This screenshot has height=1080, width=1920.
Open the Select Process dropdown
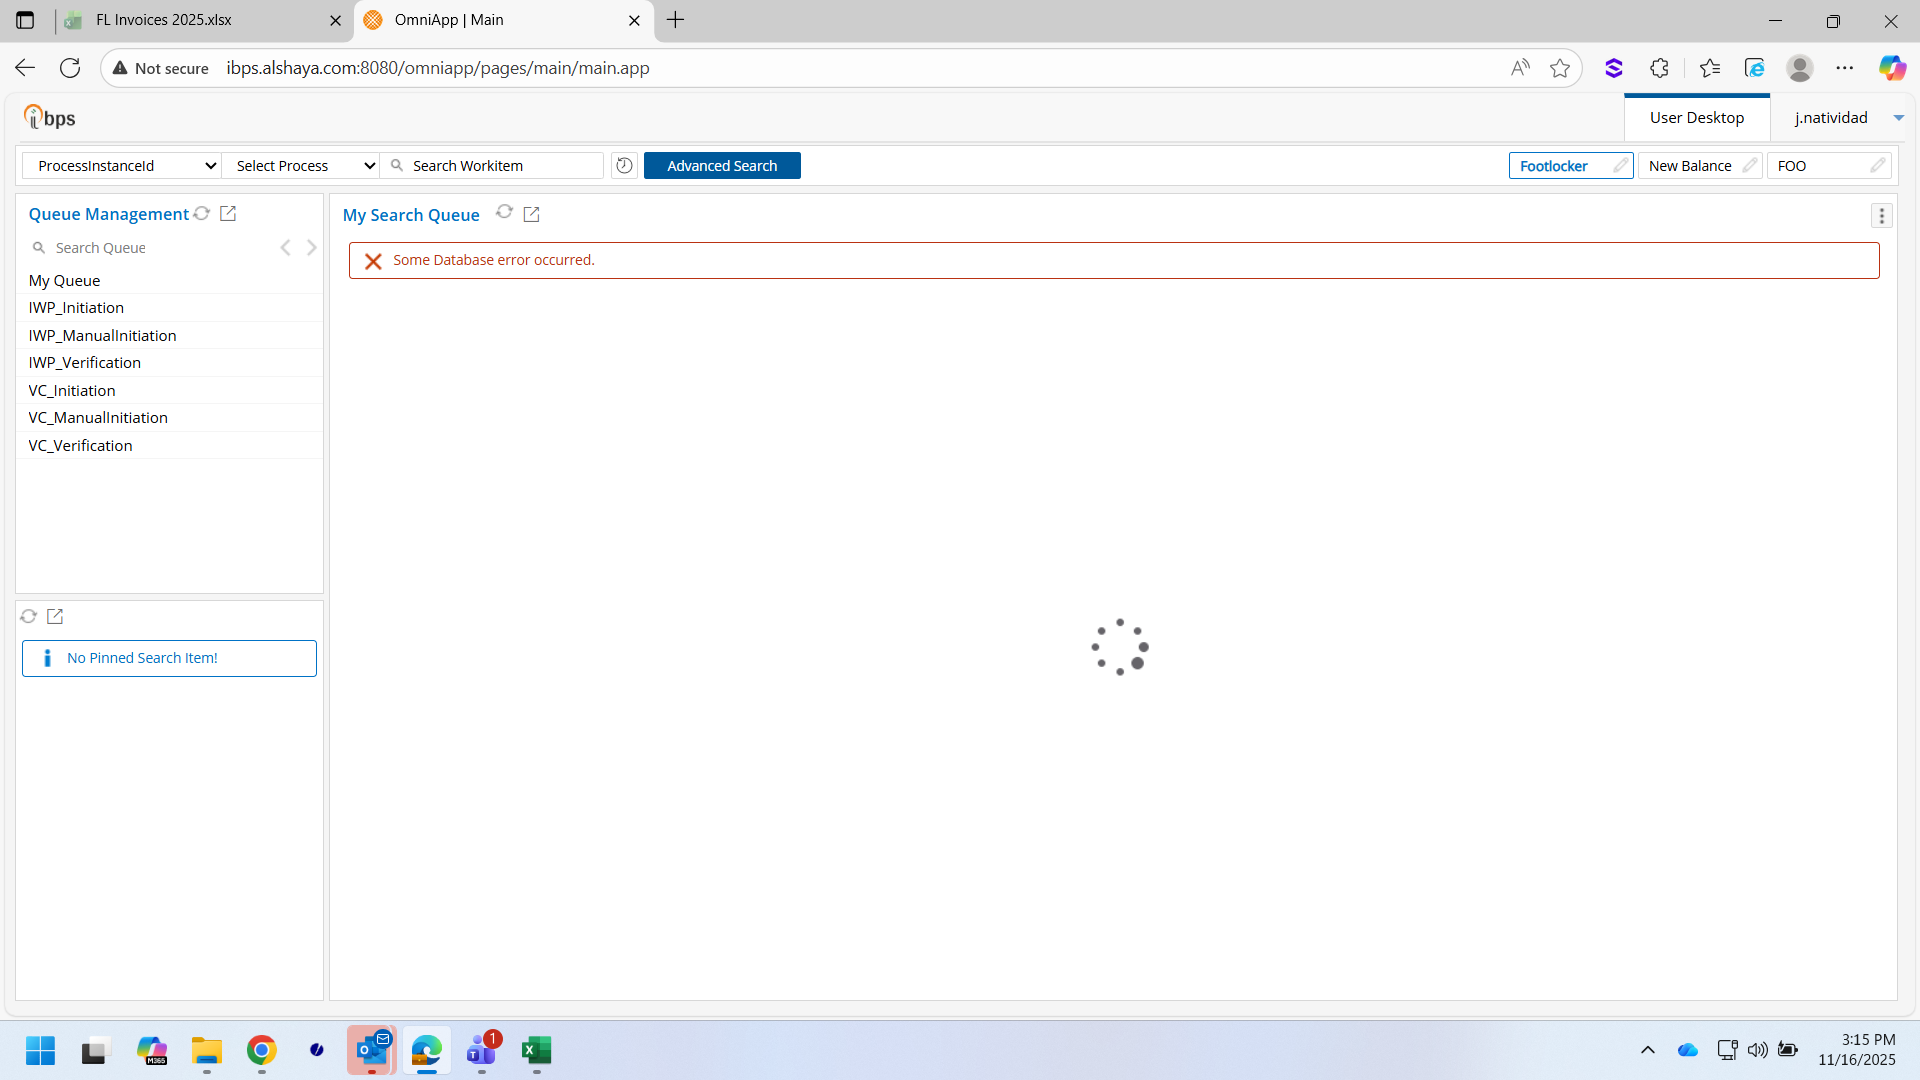click(301, 166)
